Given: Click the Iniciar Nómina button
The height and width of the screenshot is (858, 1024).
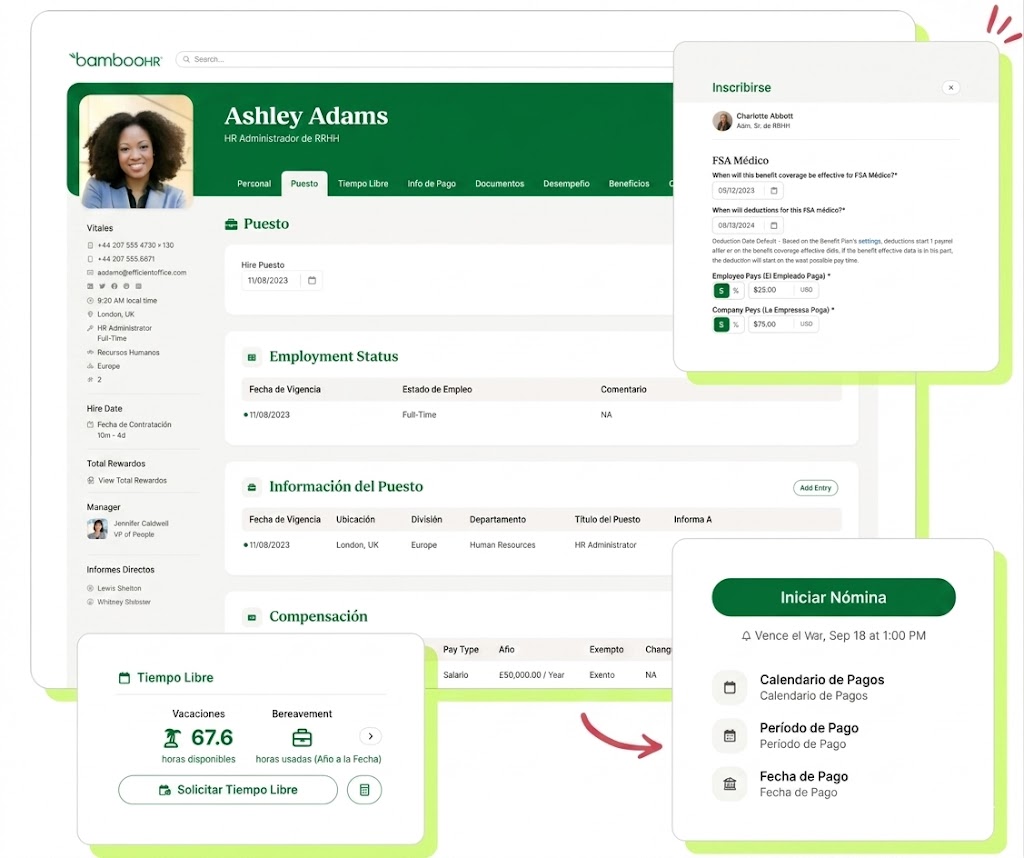Looking at the screenshot, I should tap(833, 597).
